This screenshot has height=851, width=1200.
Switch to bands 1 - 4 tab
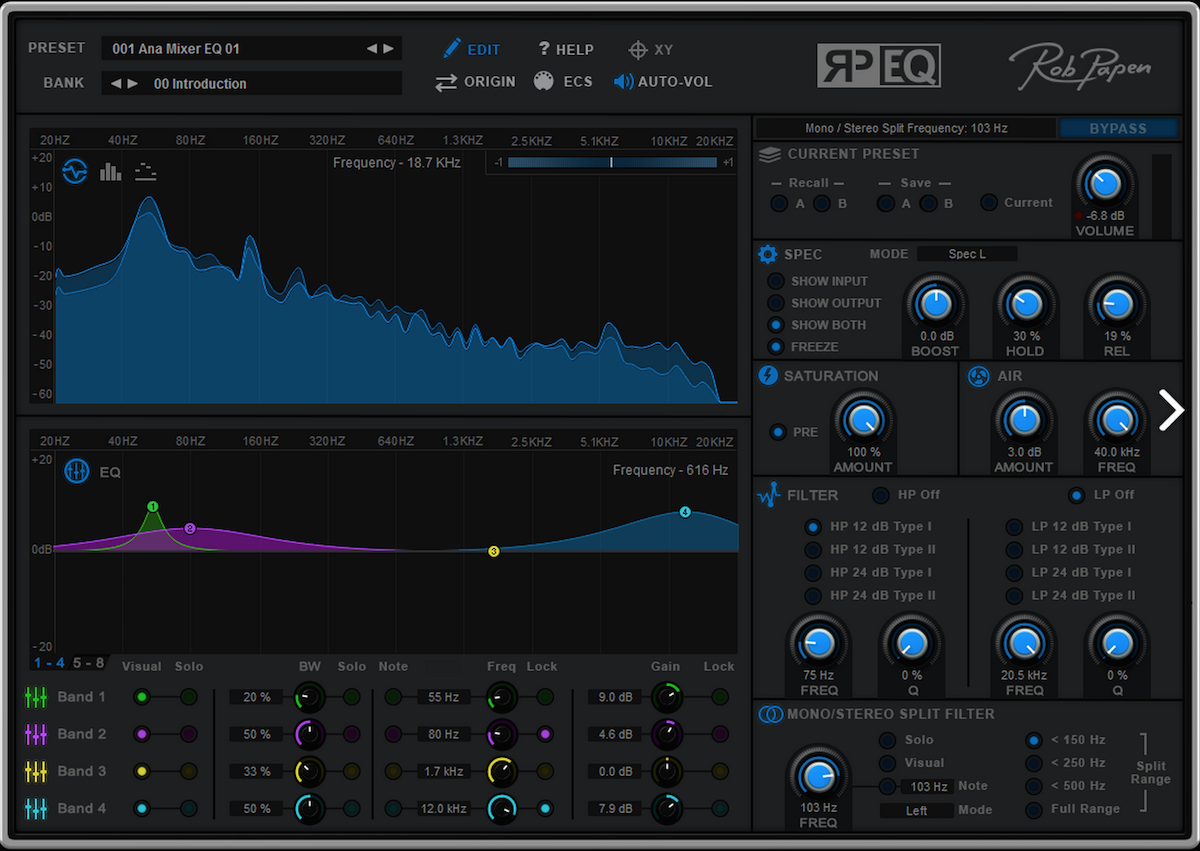49,663
